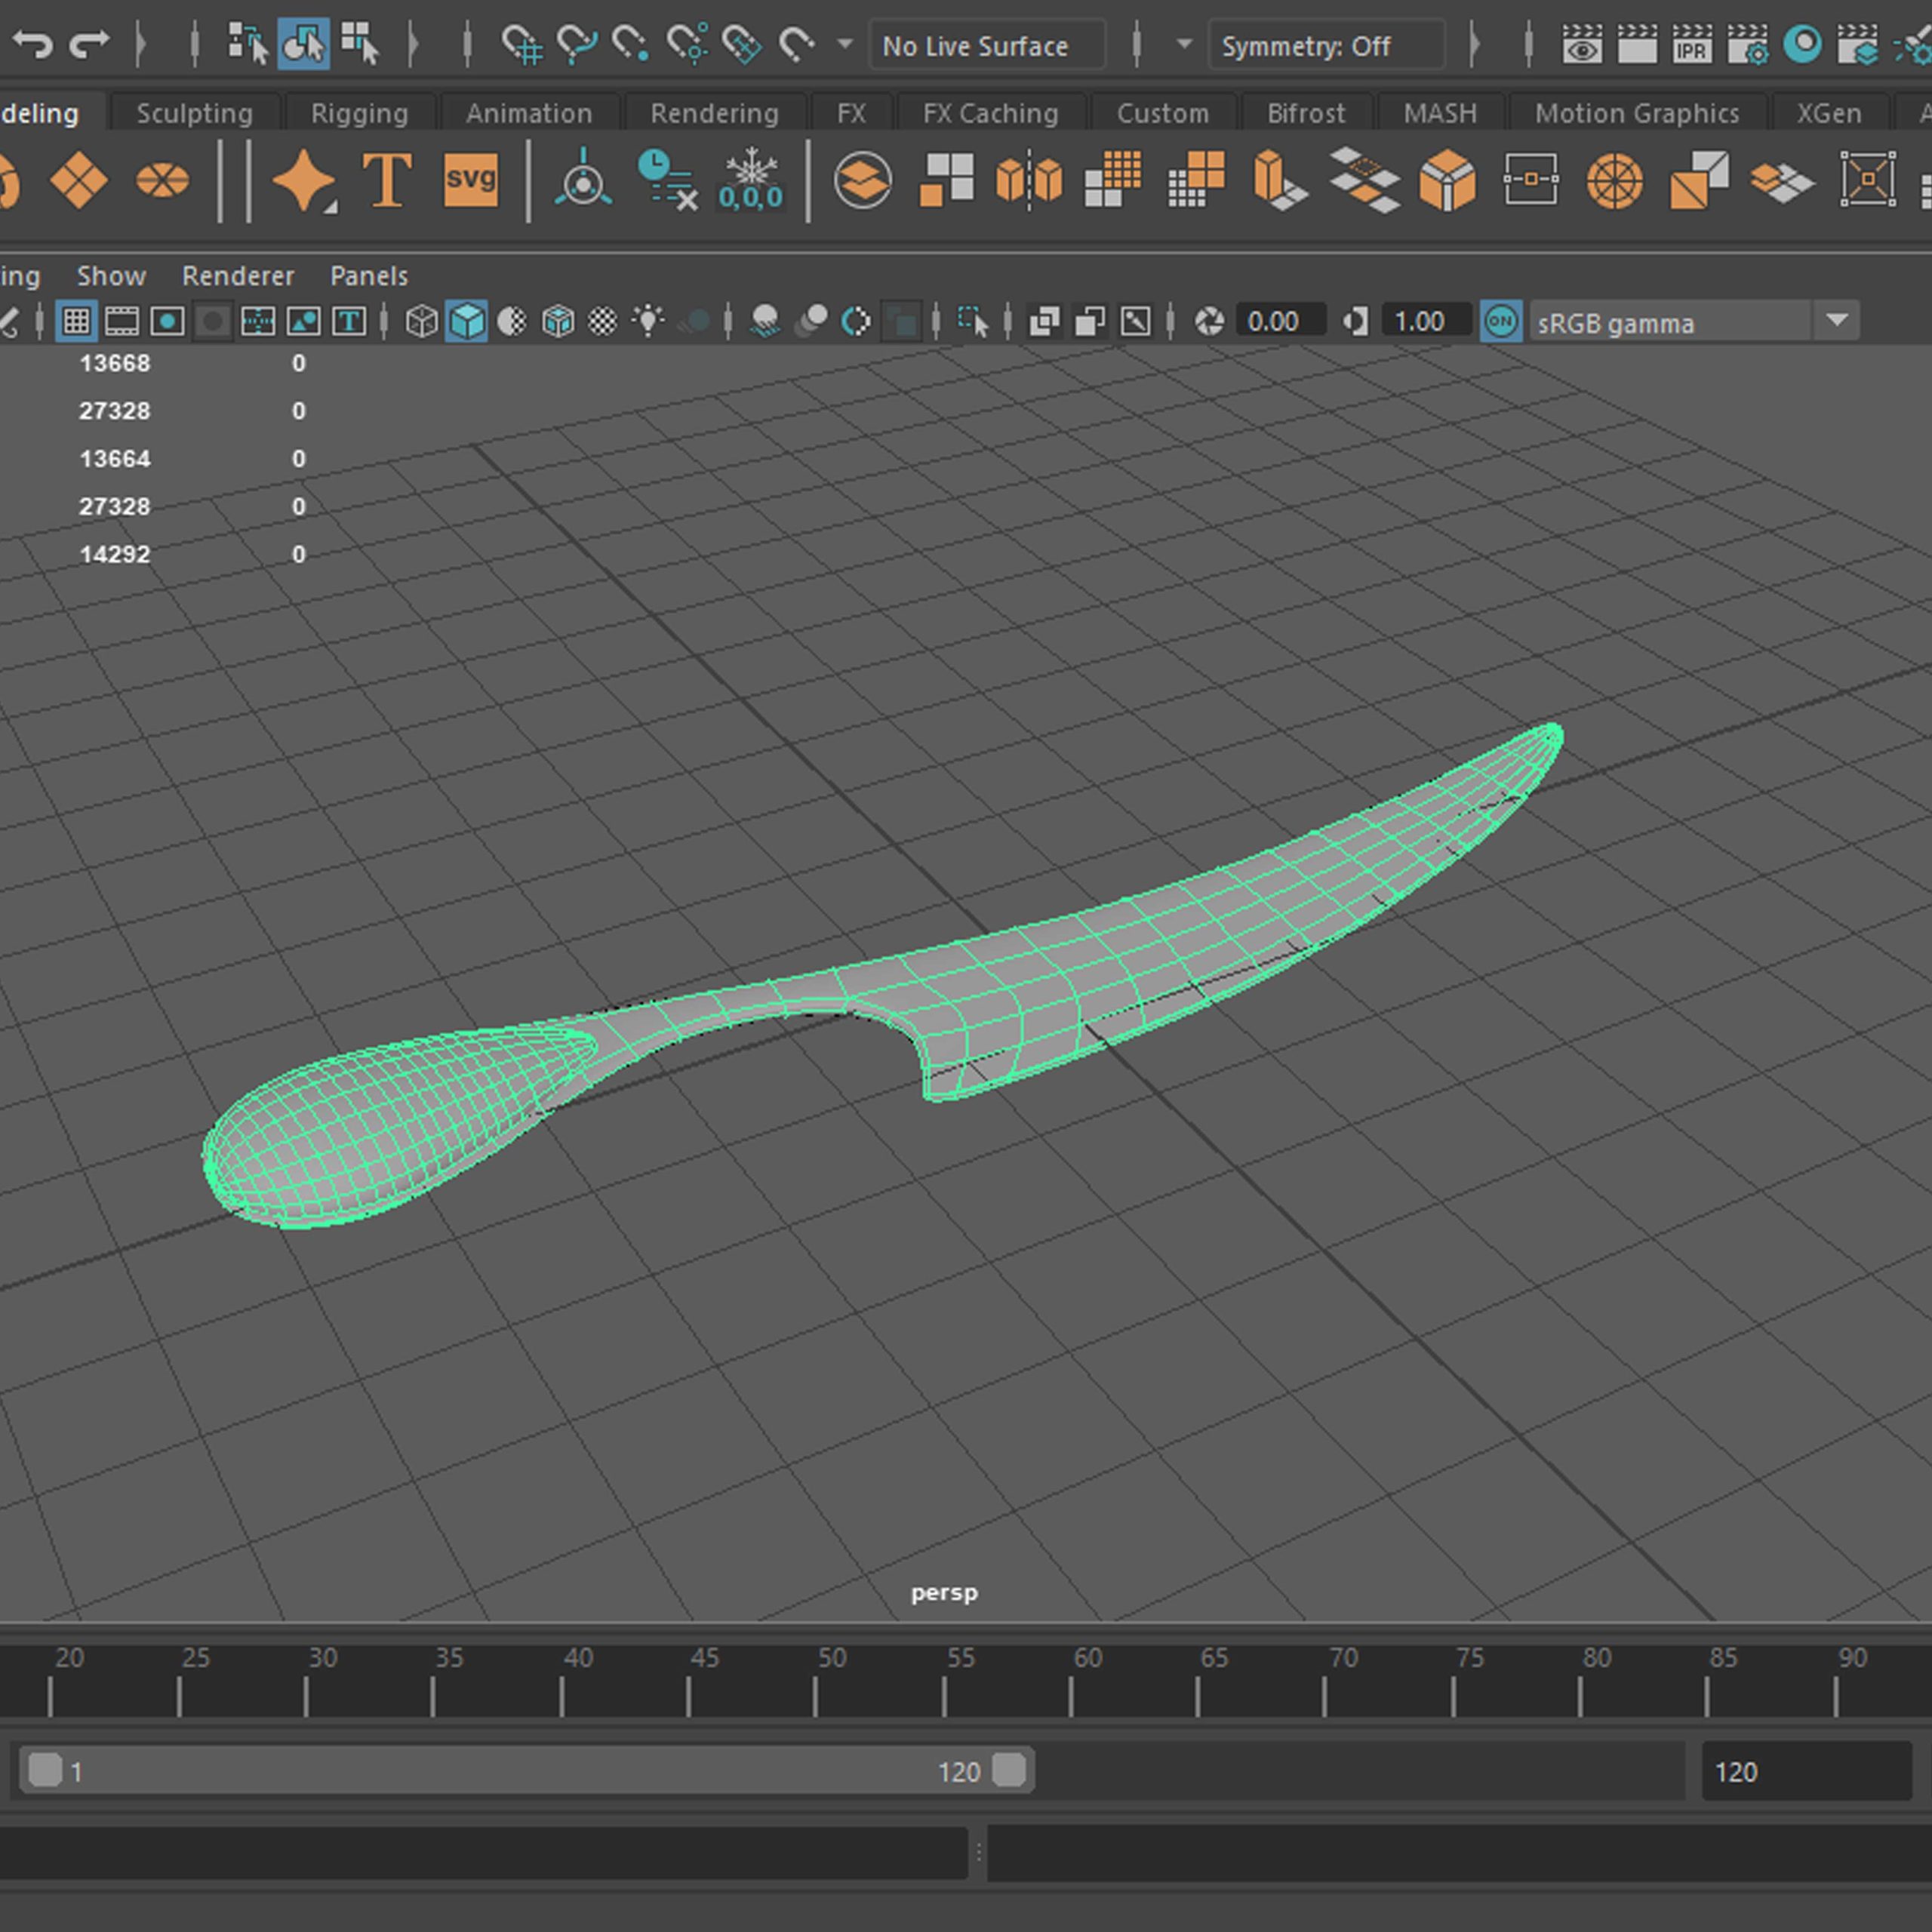The height and width of the screenshot is (1932, 1932).
Task: Toggle Use all lights bulb icon
Action: pos(649,322)
